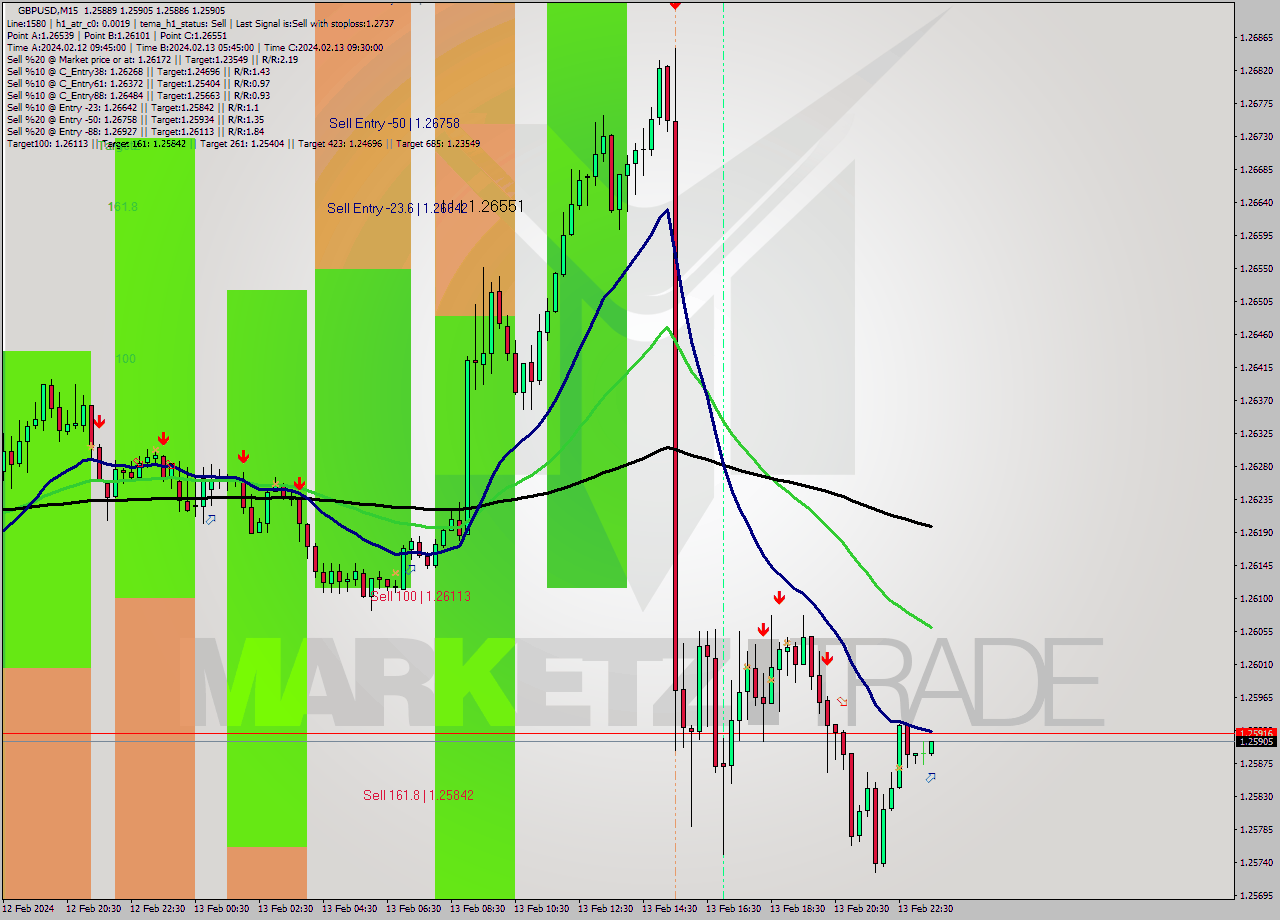The width and height of the screenshot is (1280, 920).
Task: Click the 'Target 423: 1.24696' text
Action: click(340, 143)
